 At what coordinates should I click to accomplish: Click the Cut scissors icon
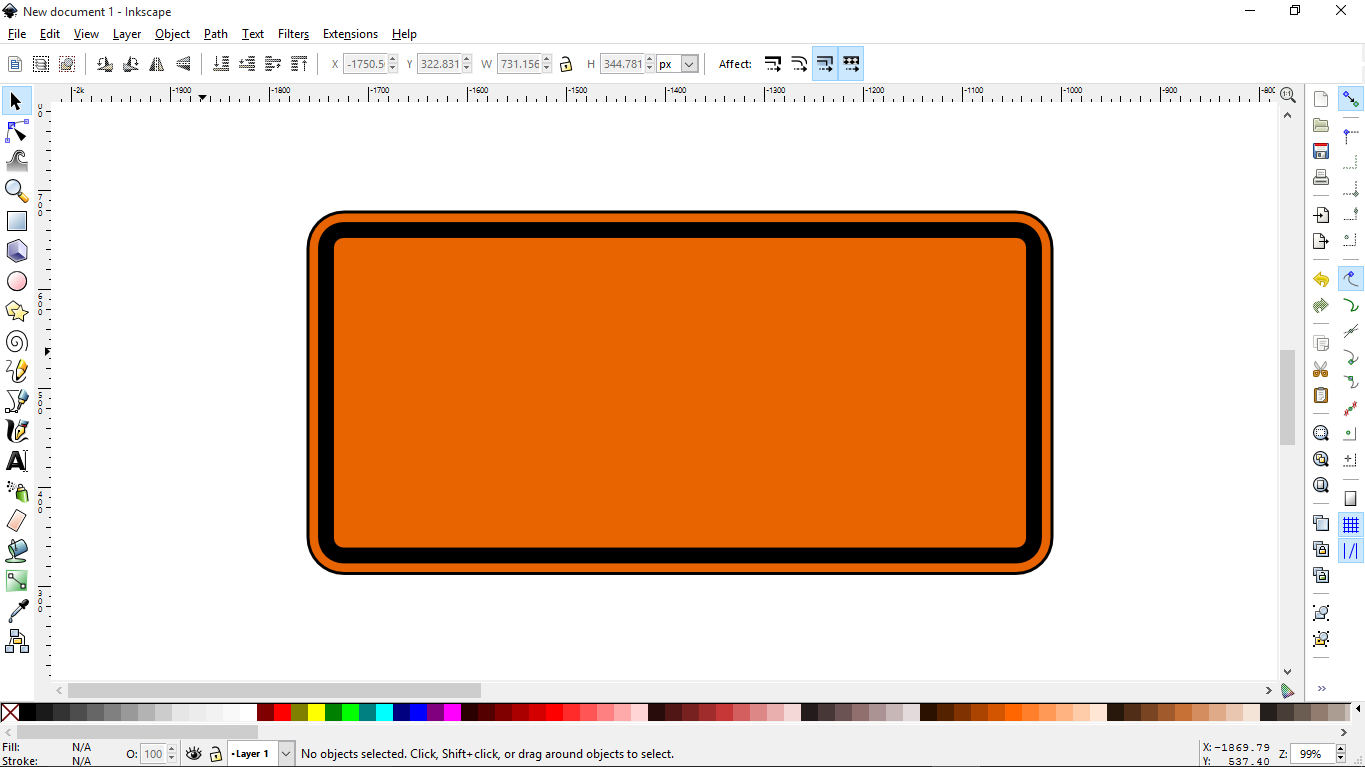1321,369
